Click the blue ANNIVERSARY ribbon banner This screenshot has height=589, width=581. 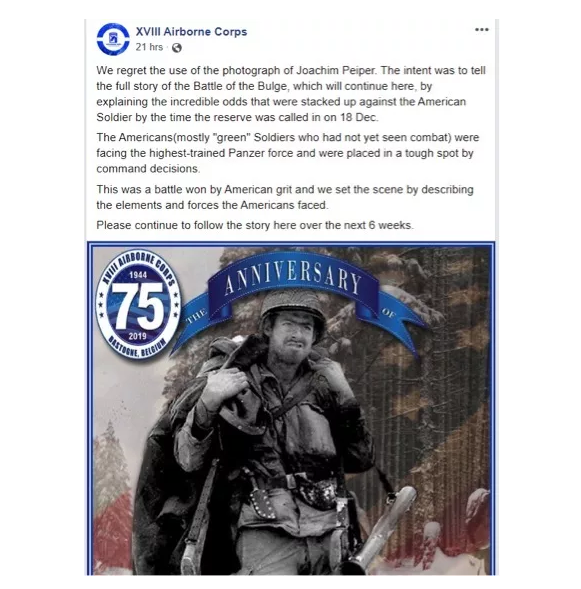tap(293, 278)
